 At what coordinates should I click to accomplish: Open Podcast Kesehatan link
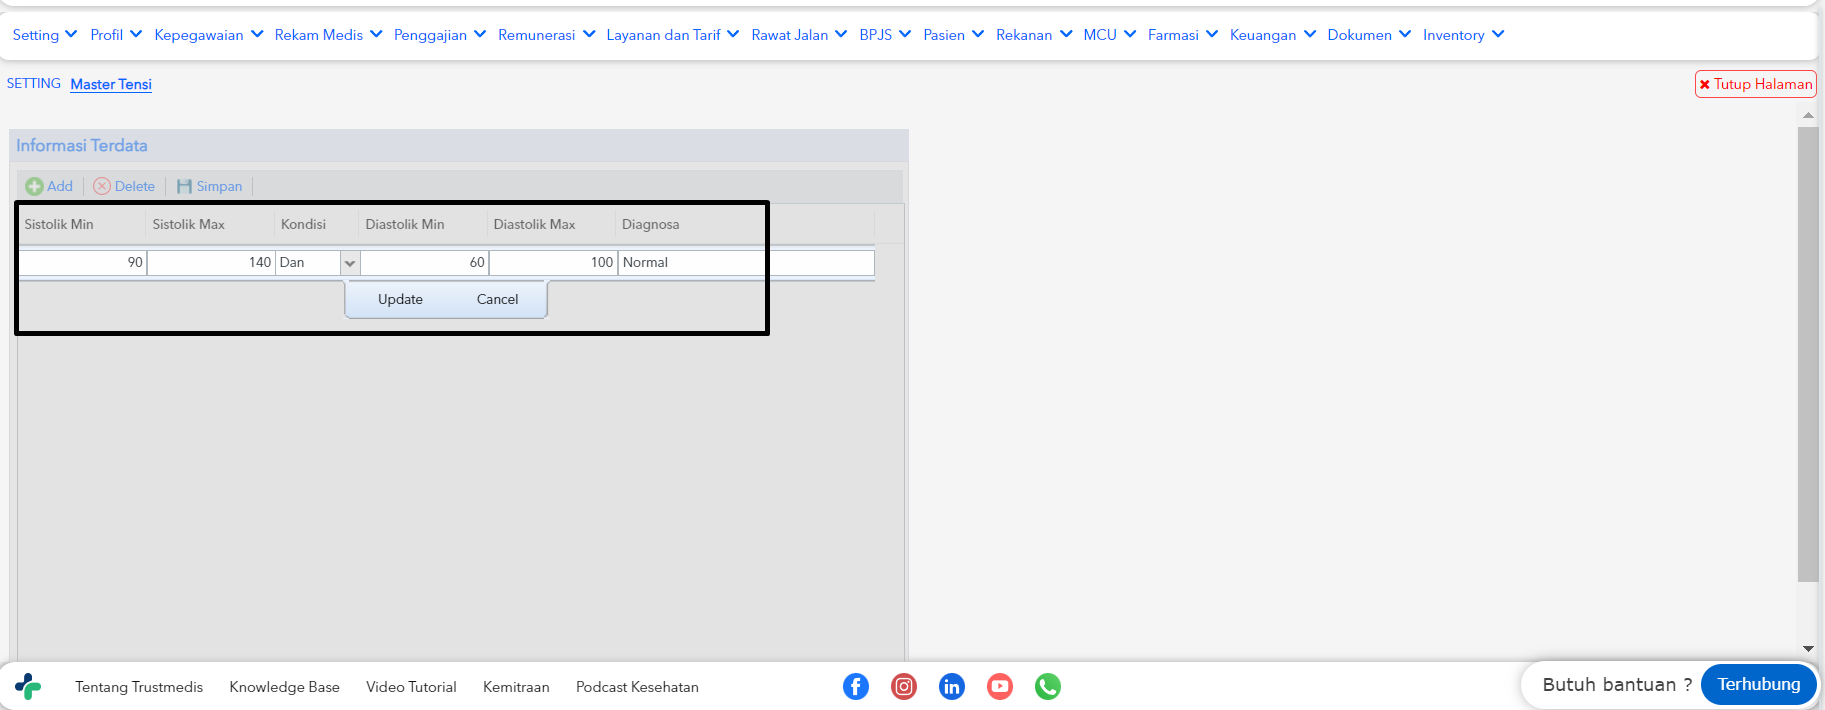[x=637, y=687]
